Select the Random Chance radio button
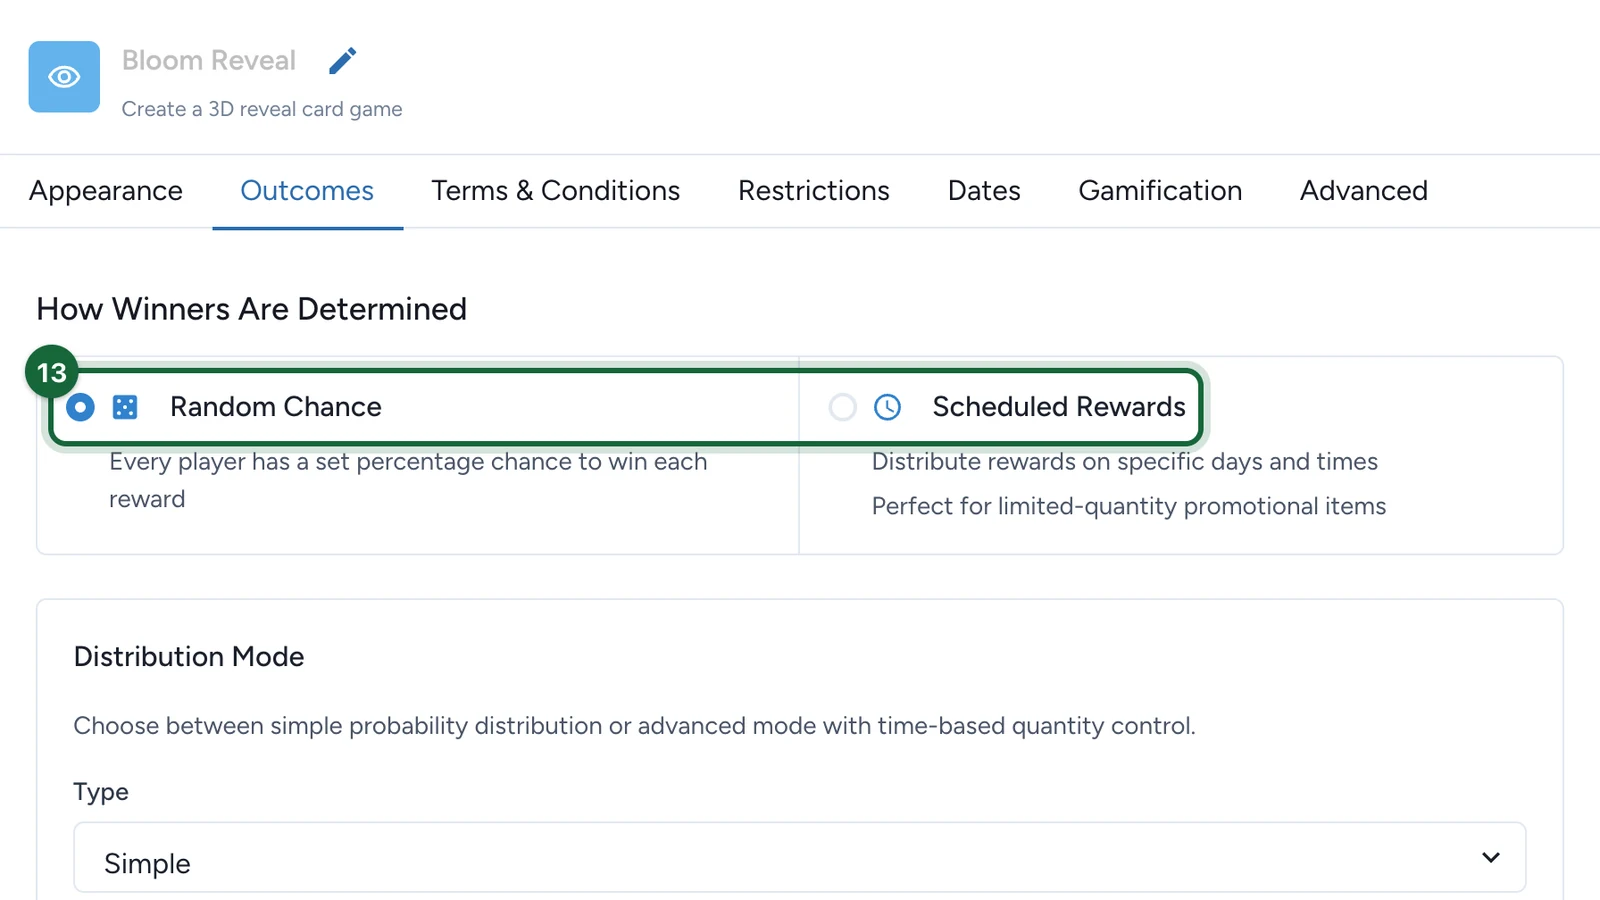Screen dimensions: 1600x900 (x=80, y=407)
